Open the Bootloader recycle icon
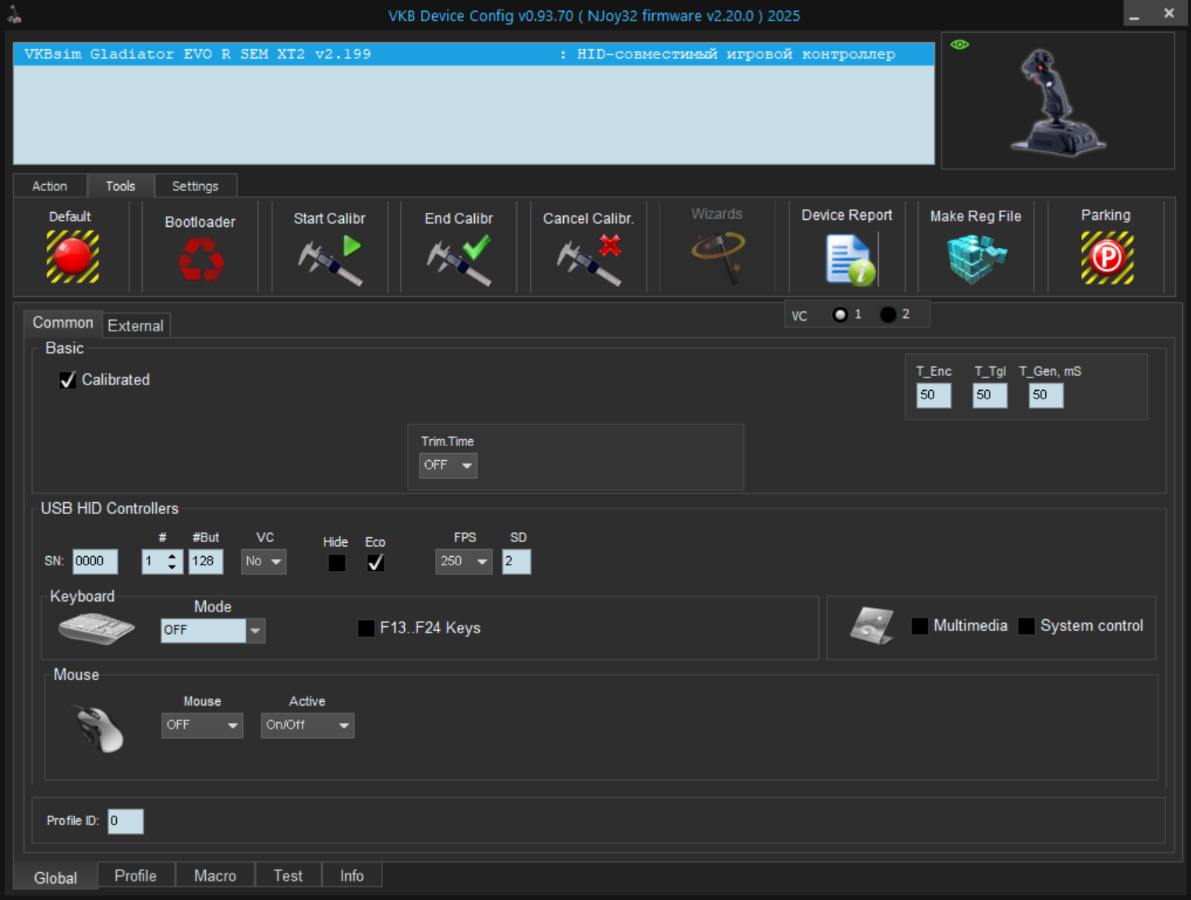The height and width of the screenshot is (900, 1191). (201, 259)
